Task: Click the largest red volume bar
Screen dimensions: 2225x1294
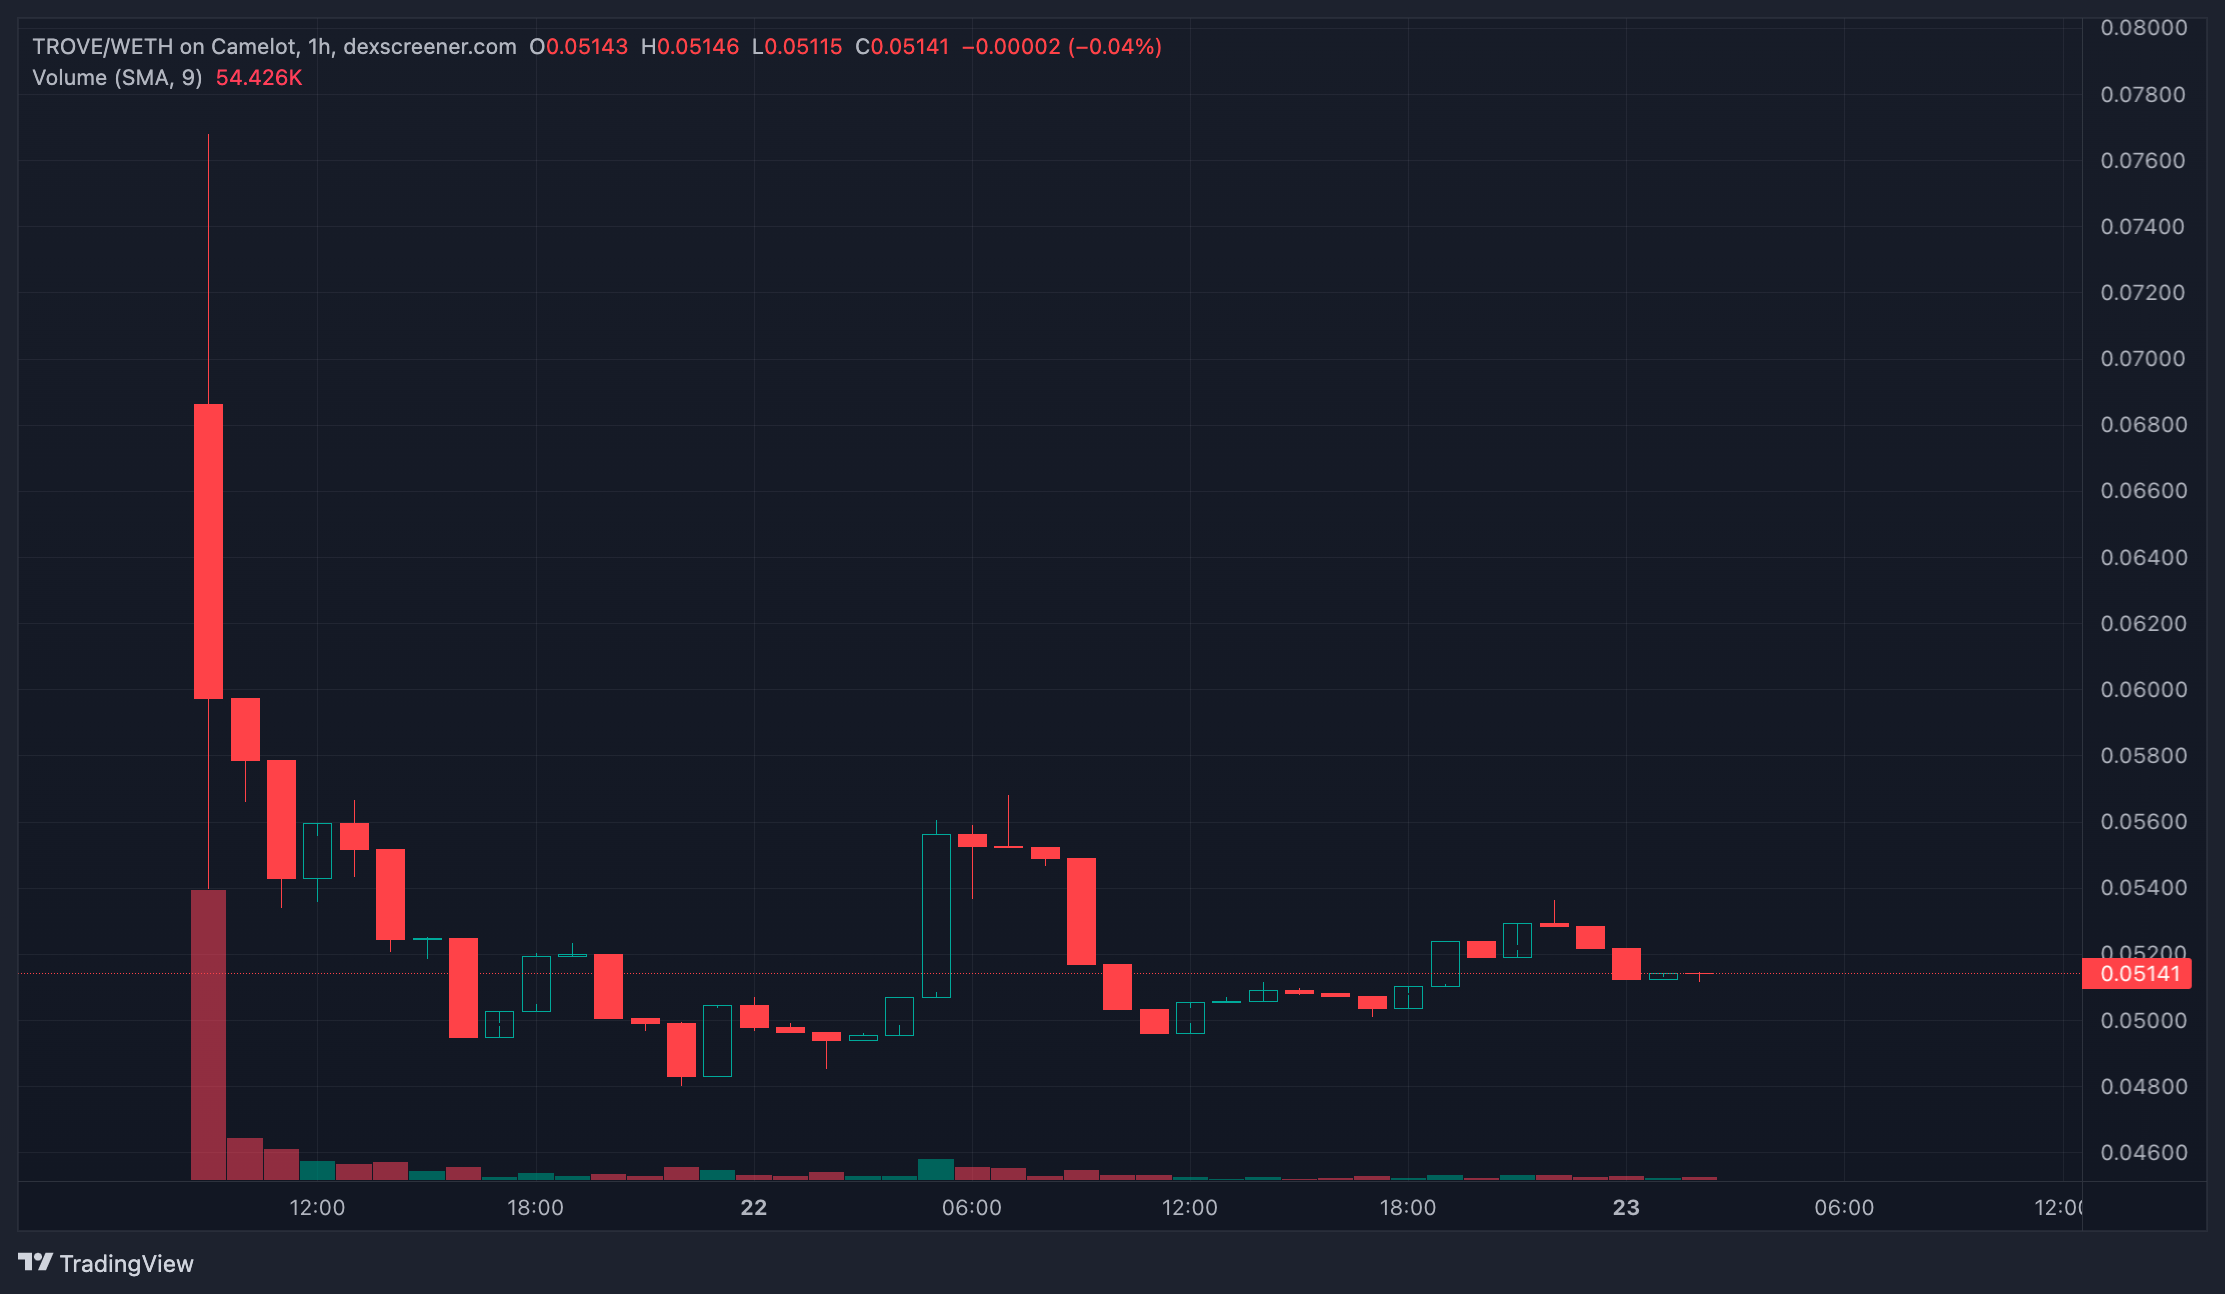Action: point(208,1035)
